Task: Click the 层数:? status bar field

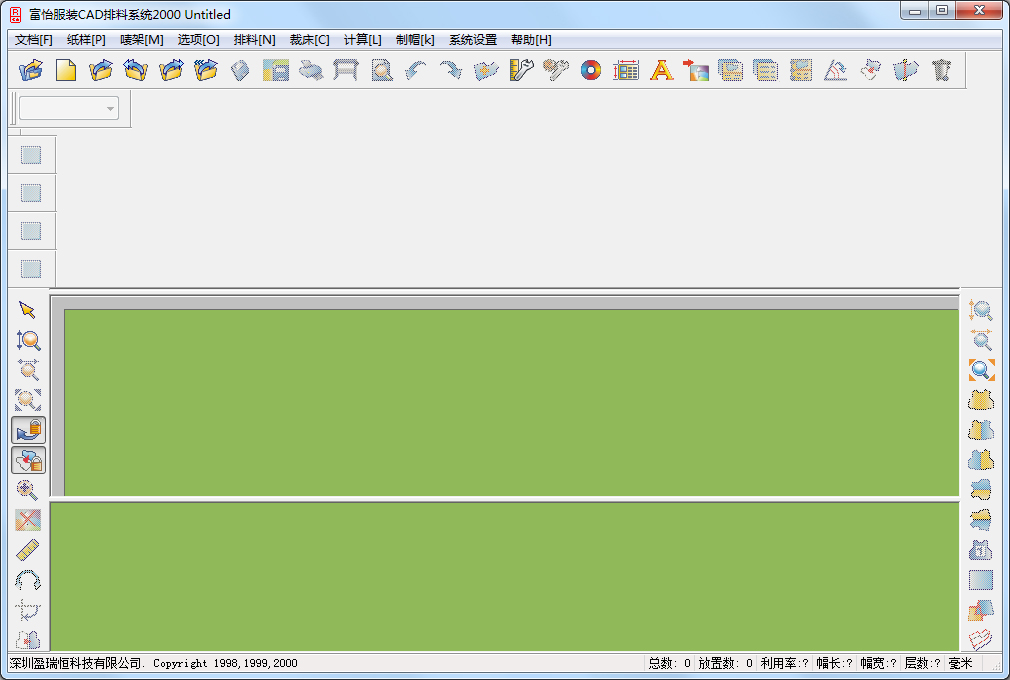Action: click(922, 663)
